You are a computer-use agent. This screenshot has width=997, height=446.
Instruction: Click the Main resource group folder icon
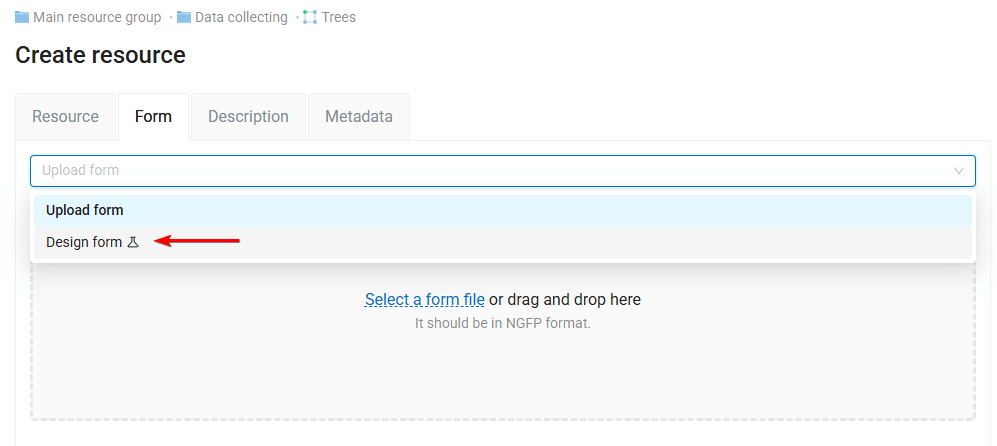pyautogui.click(x=22, y=17)
